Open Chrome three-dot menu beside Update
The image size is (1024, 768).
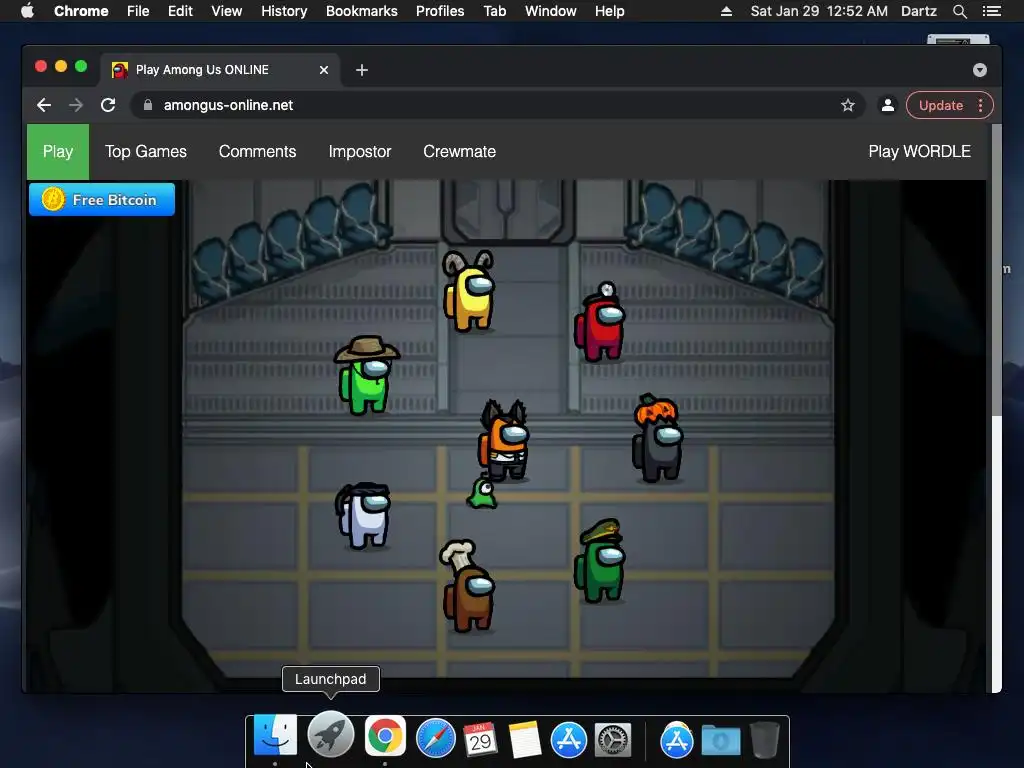980,105
